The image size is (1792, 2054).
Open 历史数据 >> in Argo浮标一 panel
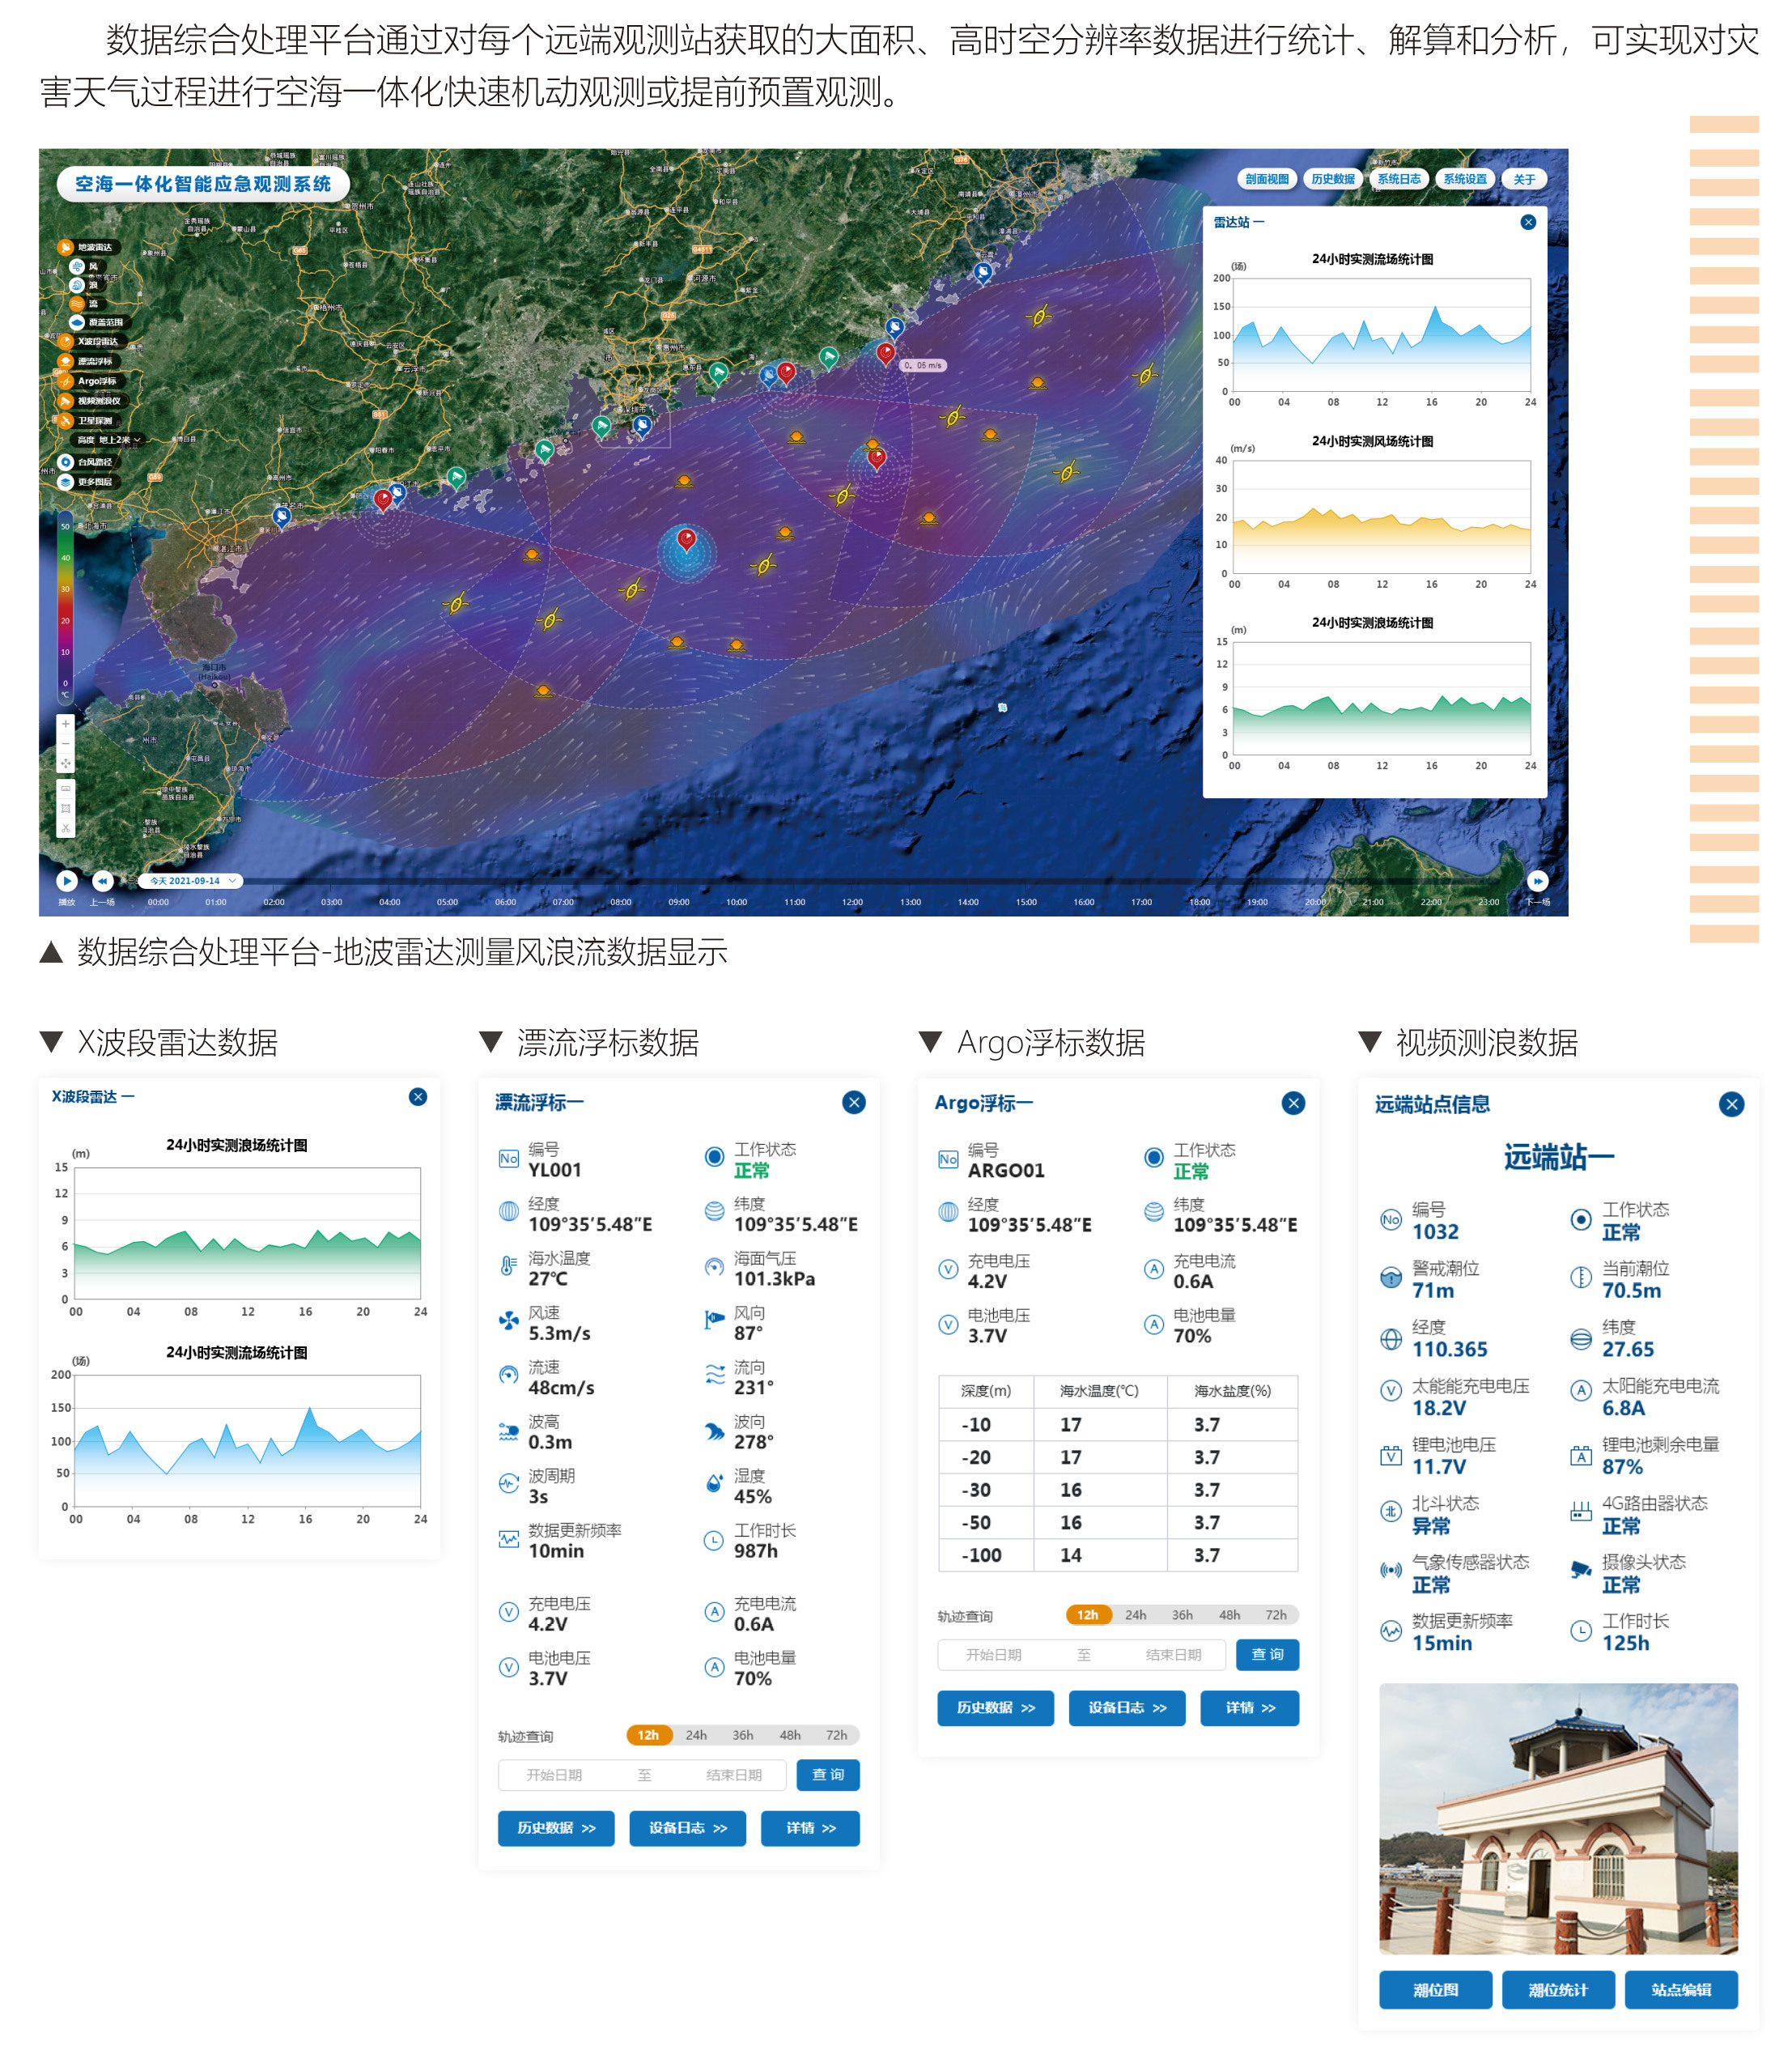[x=996, y=1708]
